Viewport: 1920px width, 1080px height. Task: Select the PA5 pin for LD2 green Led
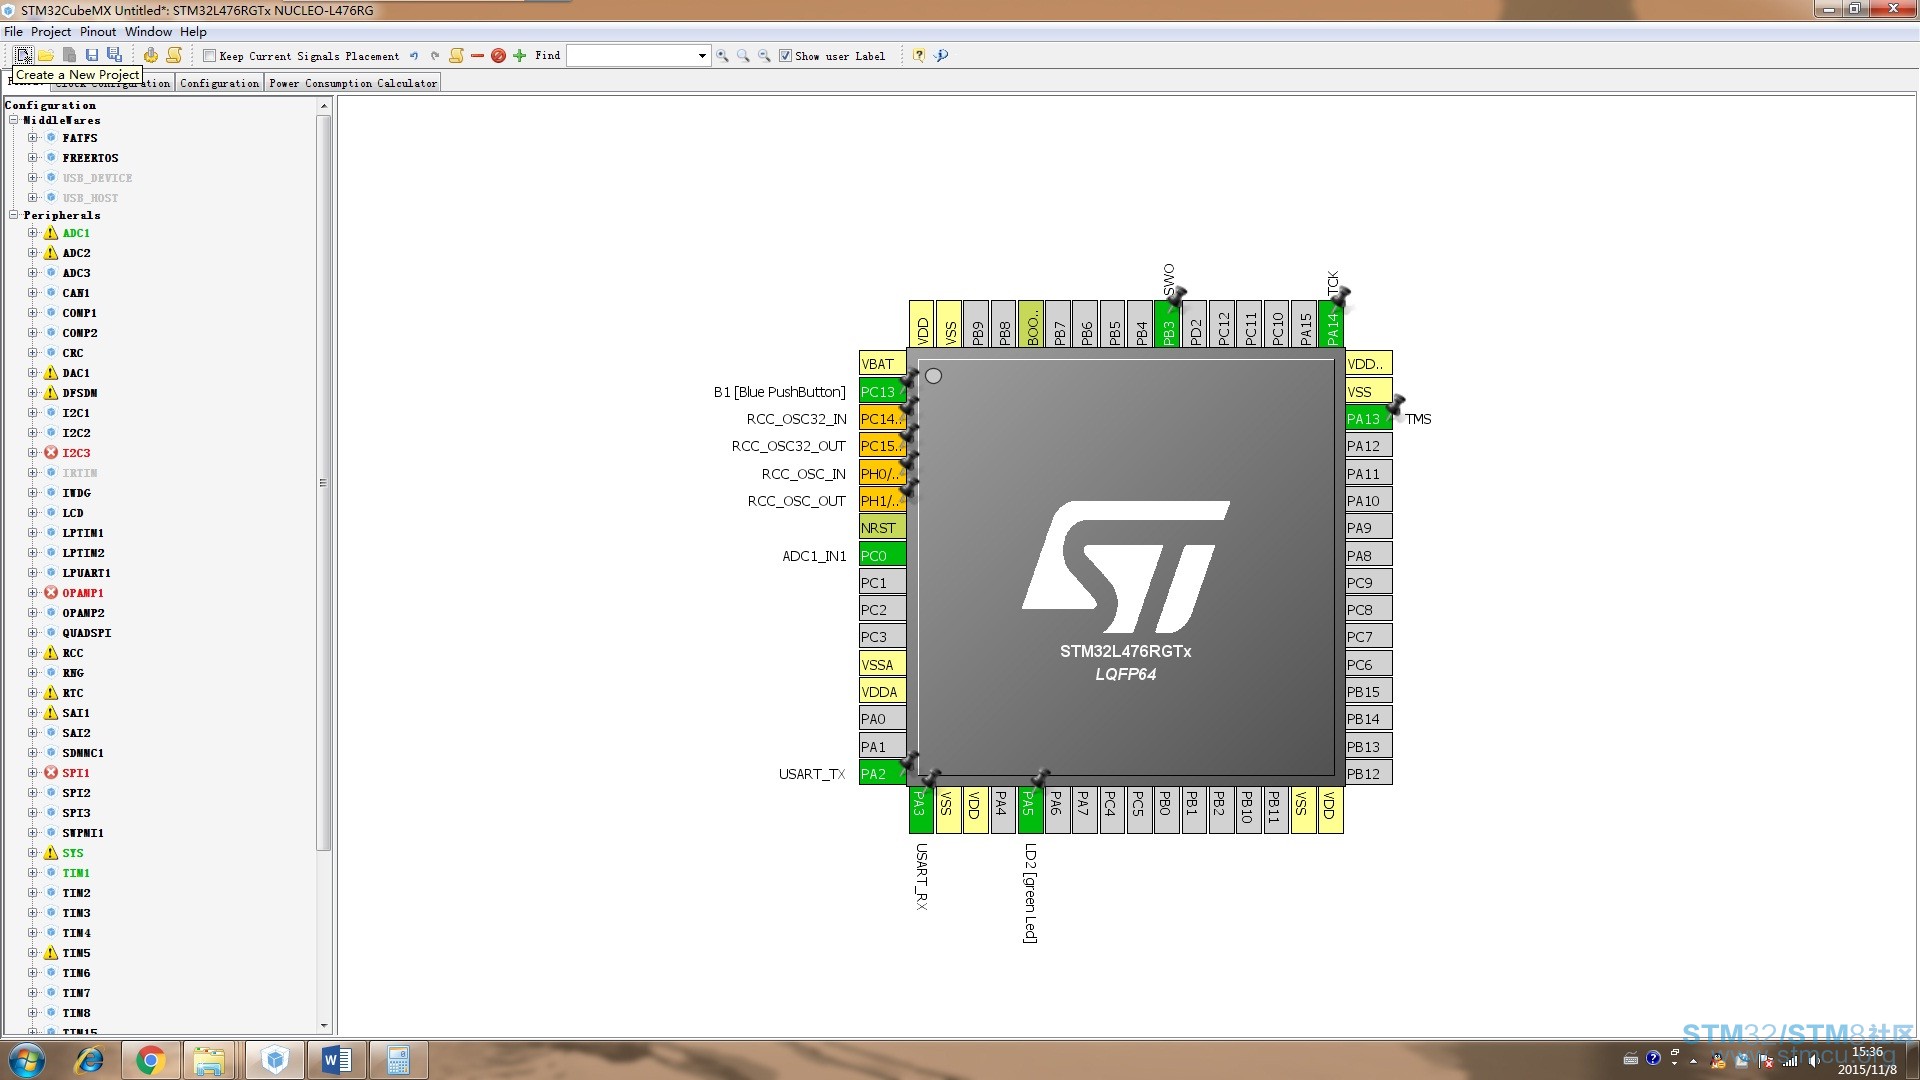[1030, 810]
